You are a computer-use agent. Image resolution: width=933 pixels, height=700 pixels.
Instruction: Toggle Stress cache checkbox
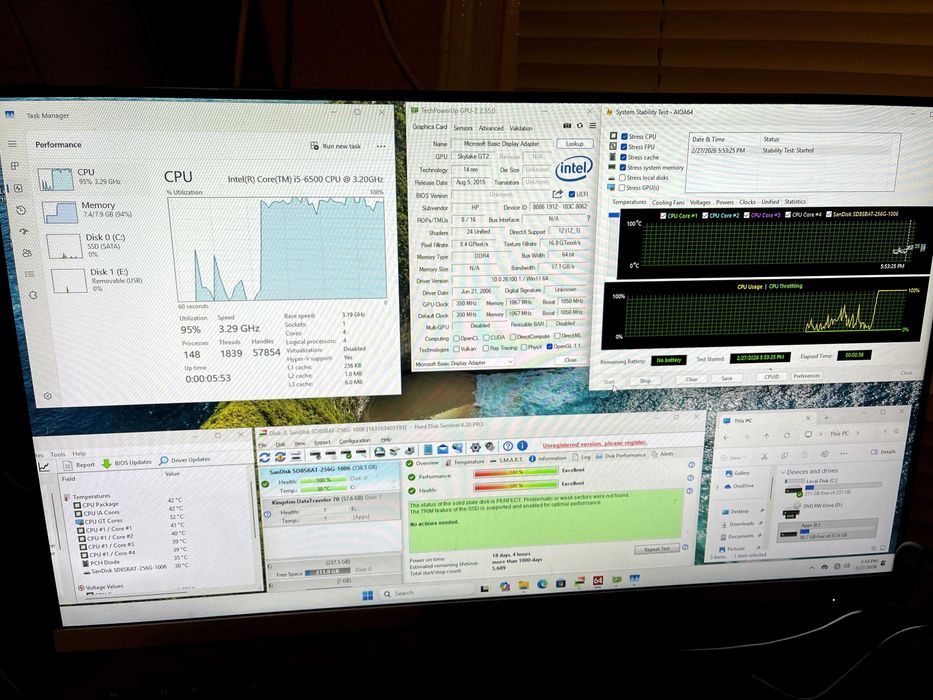623,157
